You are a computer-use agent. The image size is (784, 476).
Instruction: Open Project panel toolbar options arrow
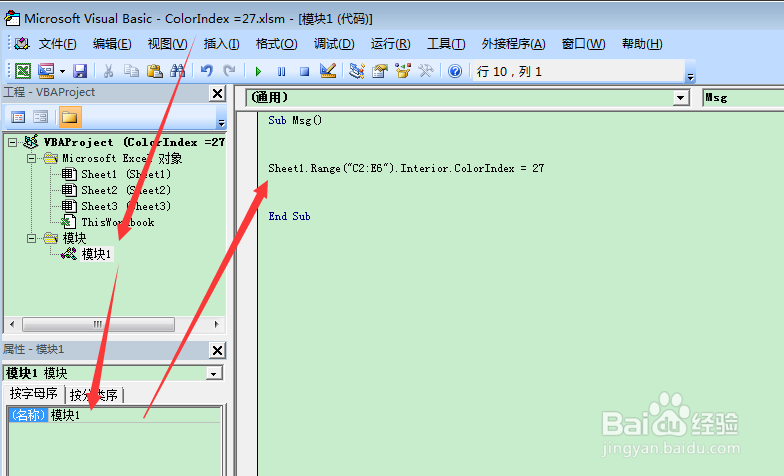221,122
